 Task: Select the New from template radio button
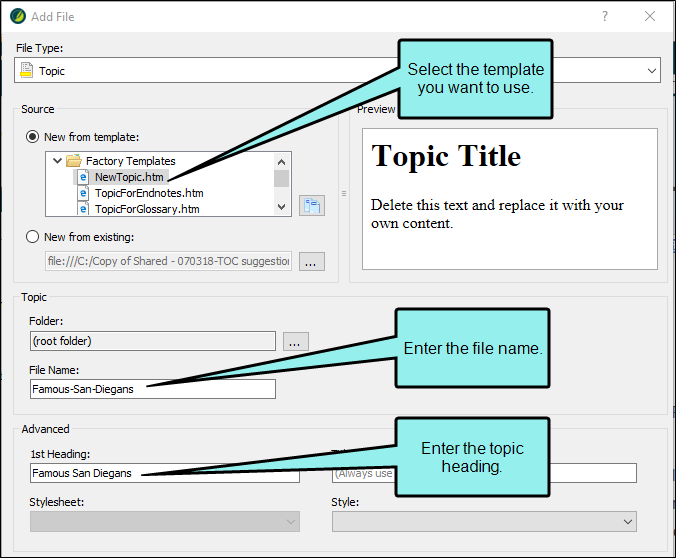point(32,137)
